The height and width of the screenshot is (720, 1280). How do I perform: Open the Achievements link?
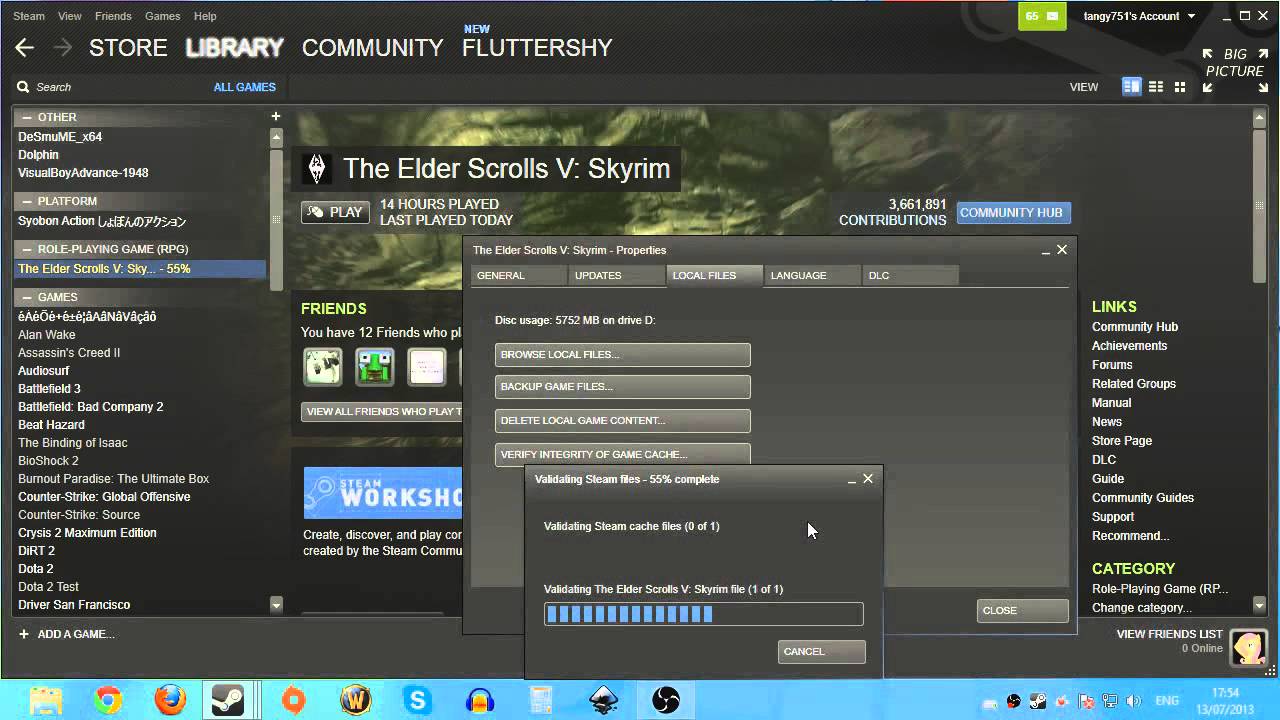click(x=1129, y=346)
